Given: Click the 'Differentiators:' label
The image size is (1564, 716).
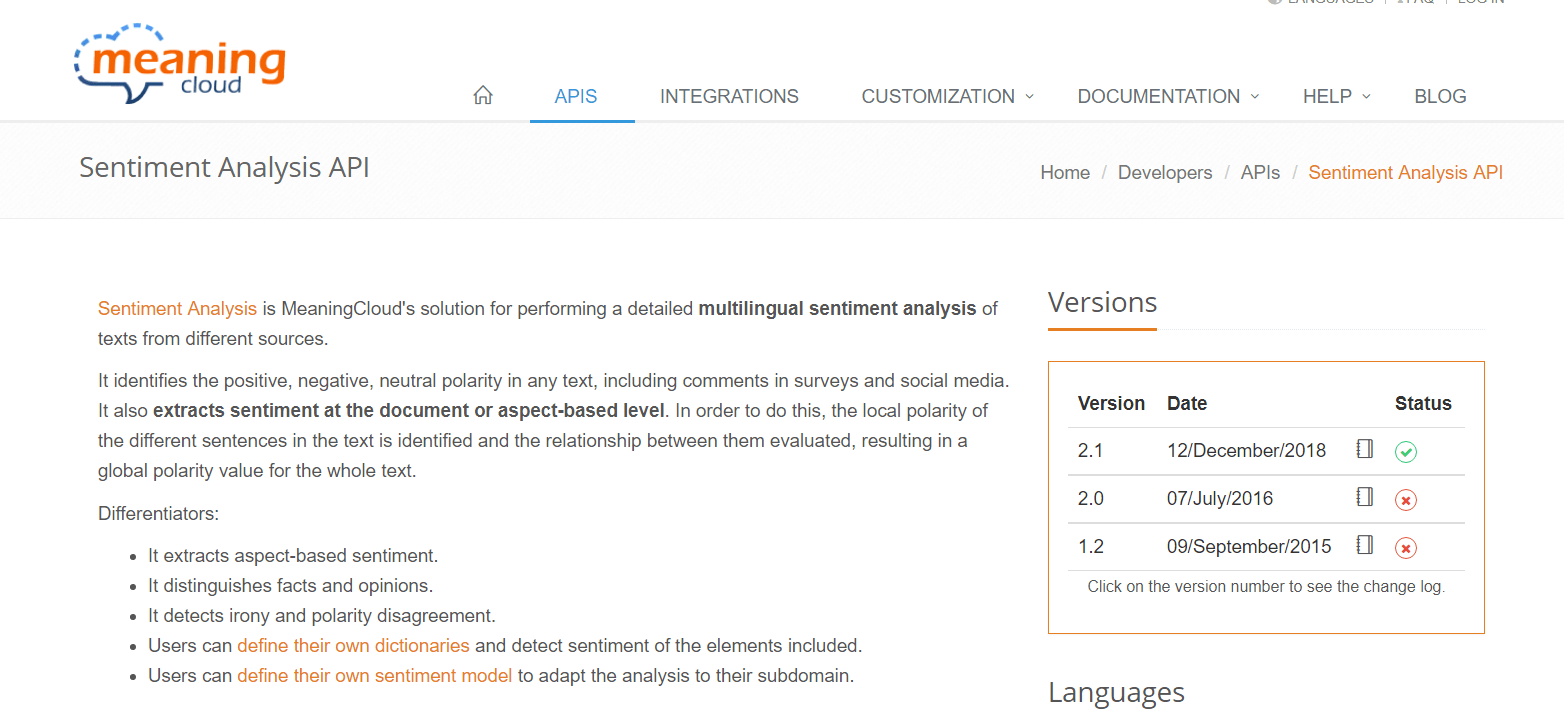Looking at the screenshot, I should (158, 514).
